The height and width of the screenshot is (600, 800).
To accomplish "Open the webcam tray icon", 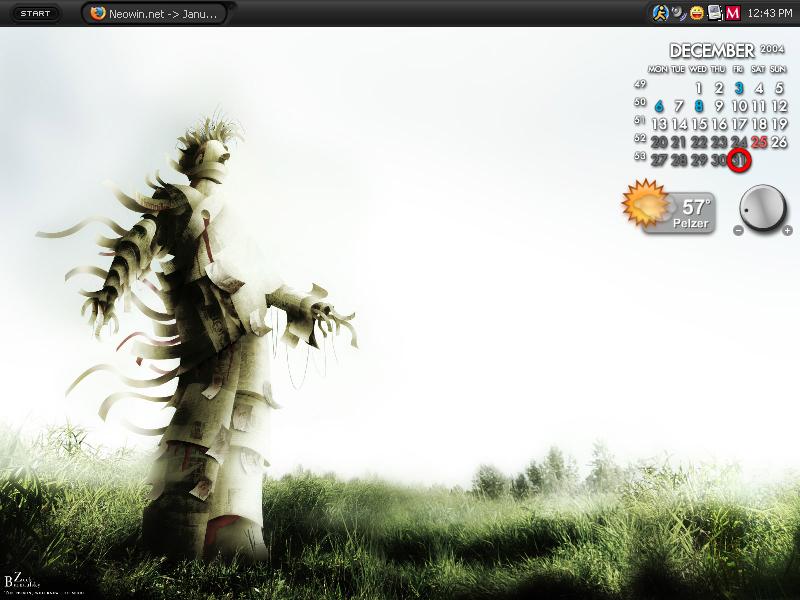I will click(678, 13).
